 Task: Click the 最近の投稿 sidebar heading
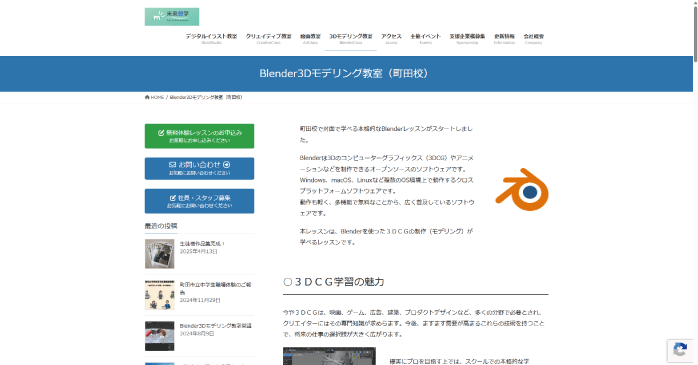161,226
